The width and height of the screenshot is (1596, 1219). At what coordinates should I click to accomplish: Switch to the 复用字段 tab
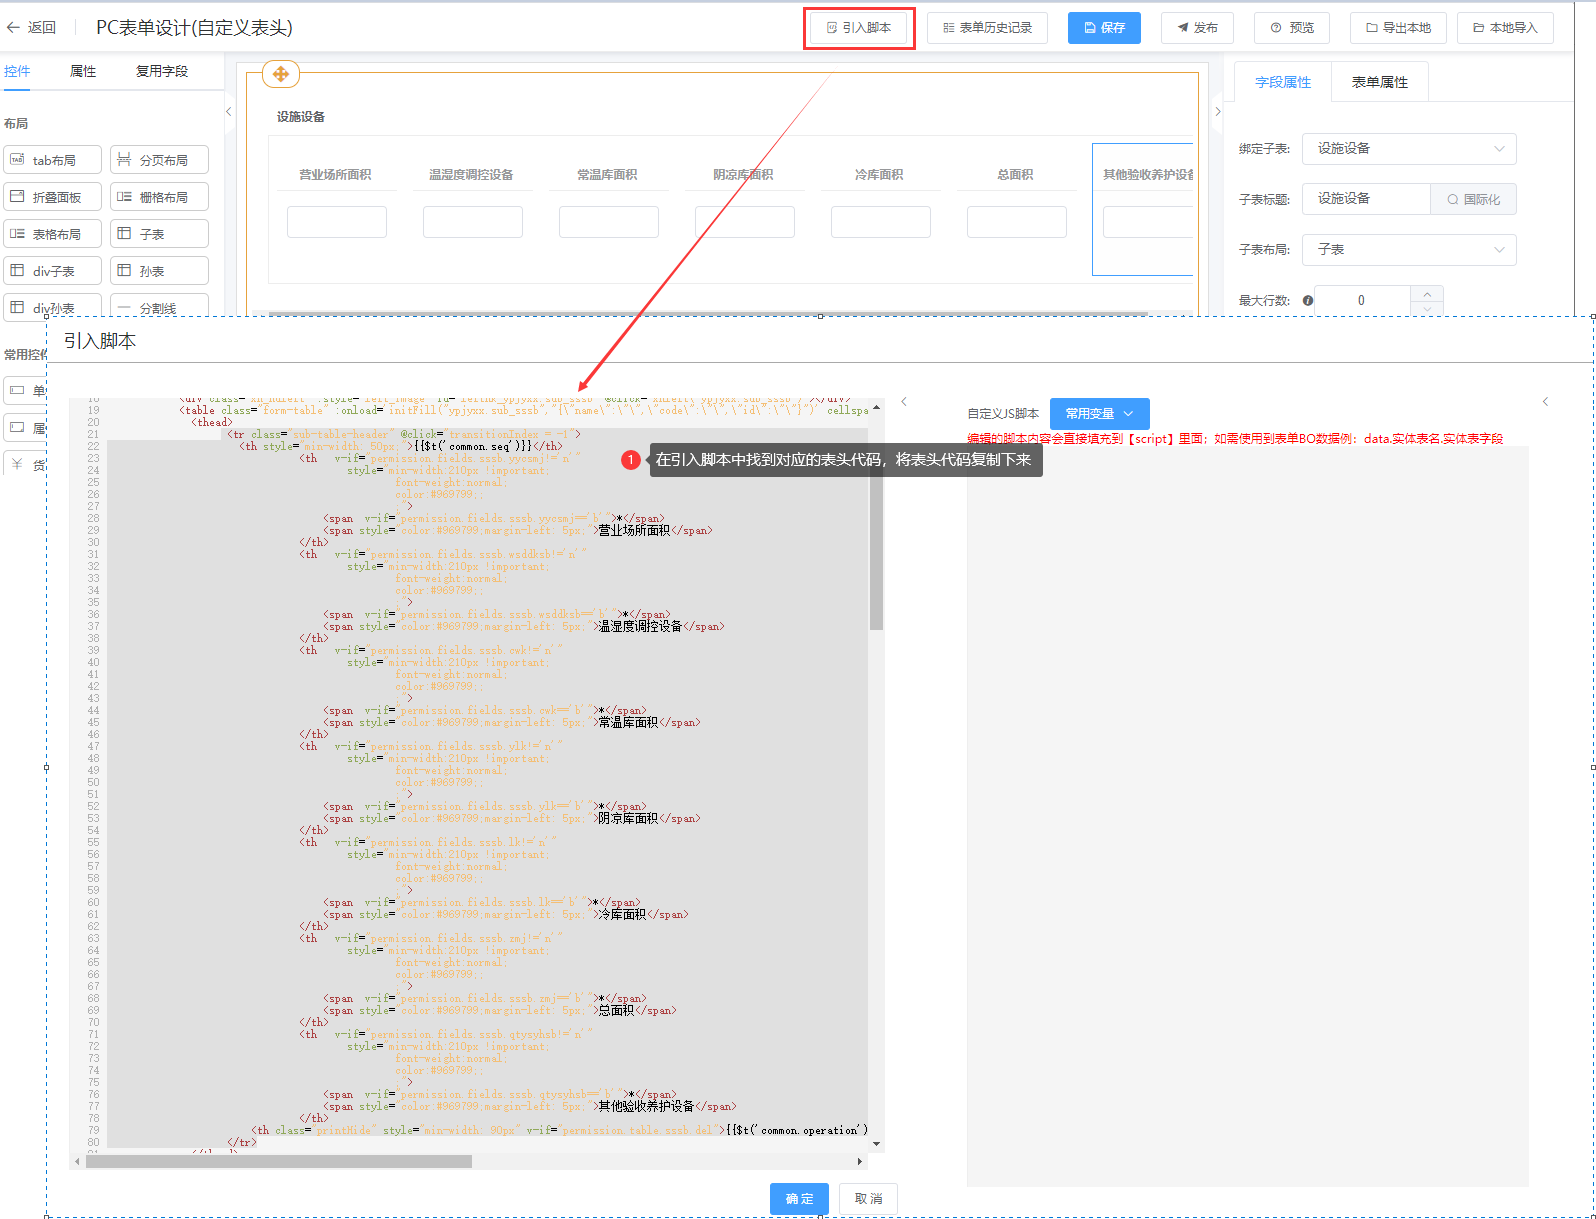pos(162,71)
